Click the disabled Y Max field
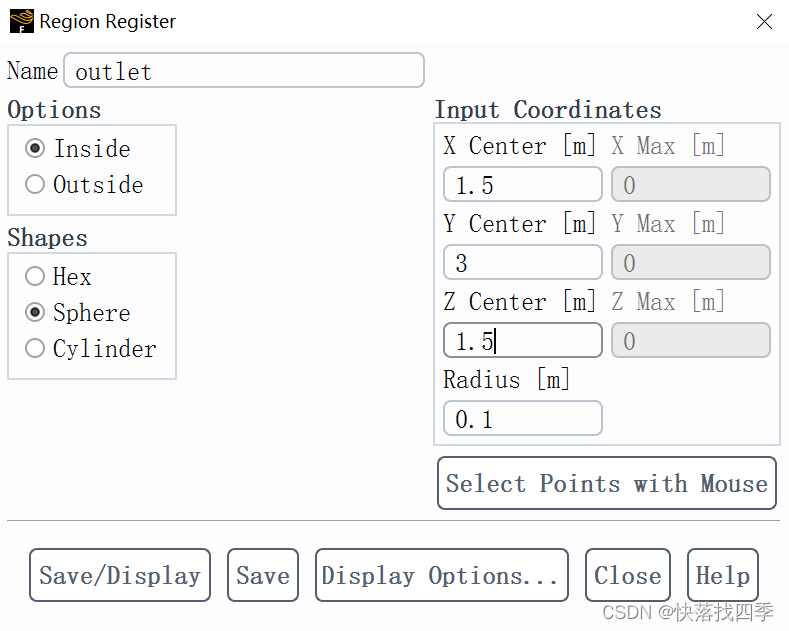The image size is (789, 631). point(691,262)
